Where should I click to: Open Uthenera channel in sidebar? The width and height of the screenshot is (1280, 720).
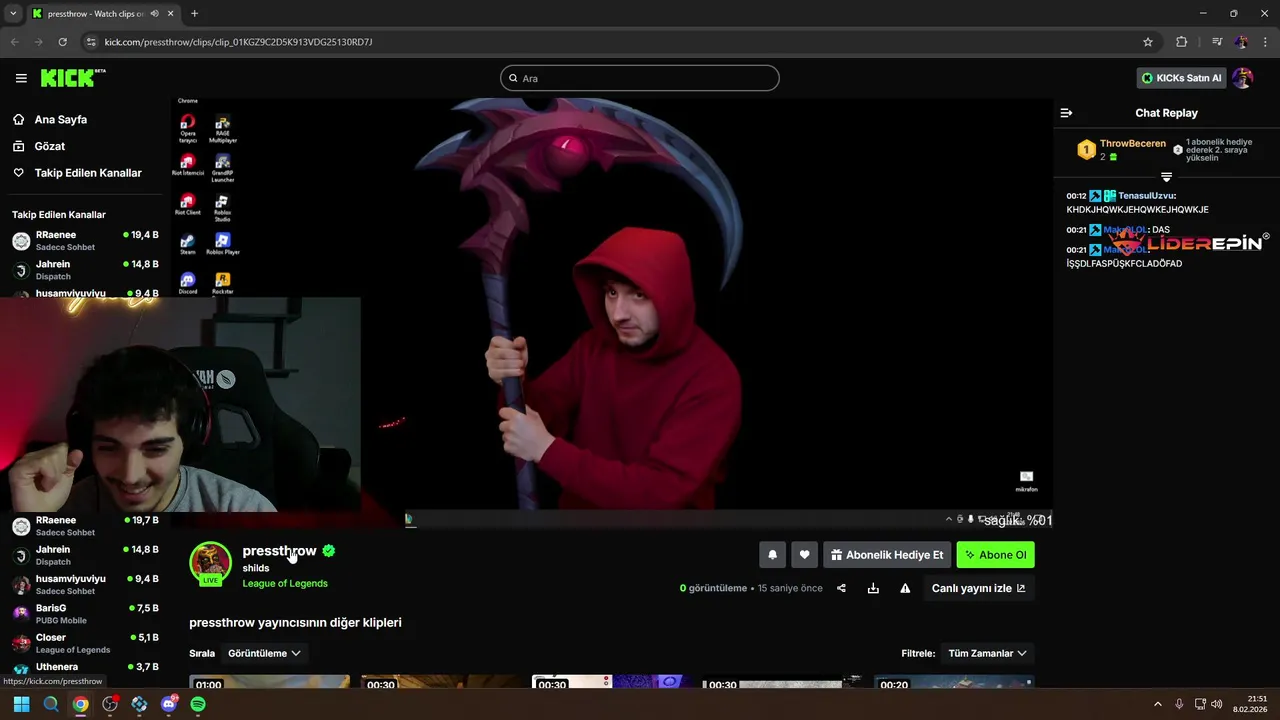(x=85, y=668)
